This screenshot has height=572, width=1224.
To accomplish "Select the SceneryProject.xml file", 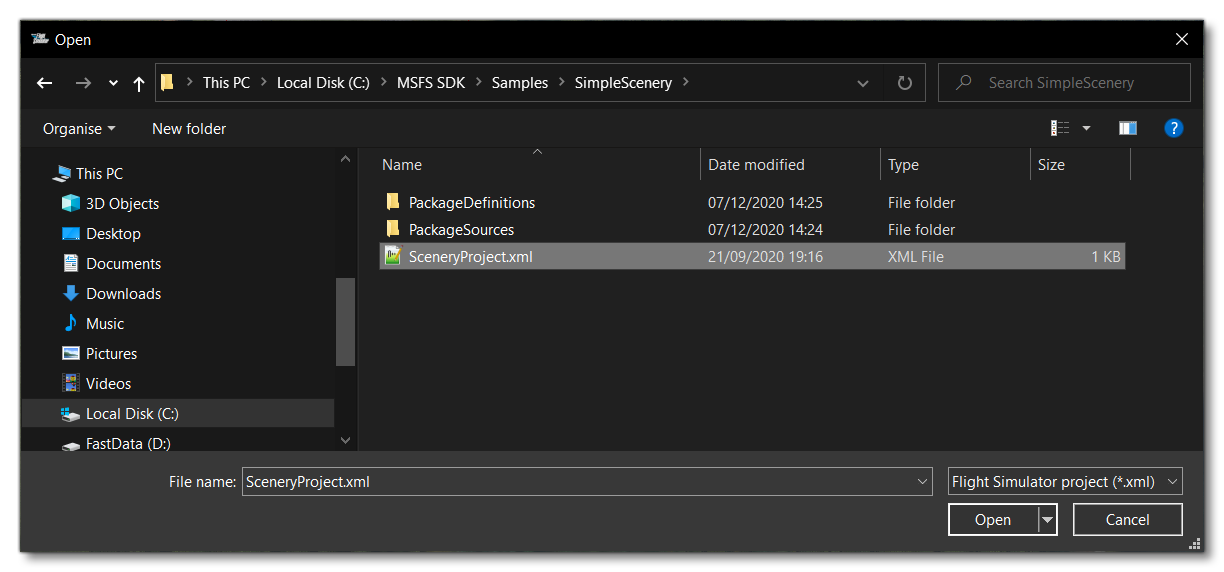I will point(470,257).
